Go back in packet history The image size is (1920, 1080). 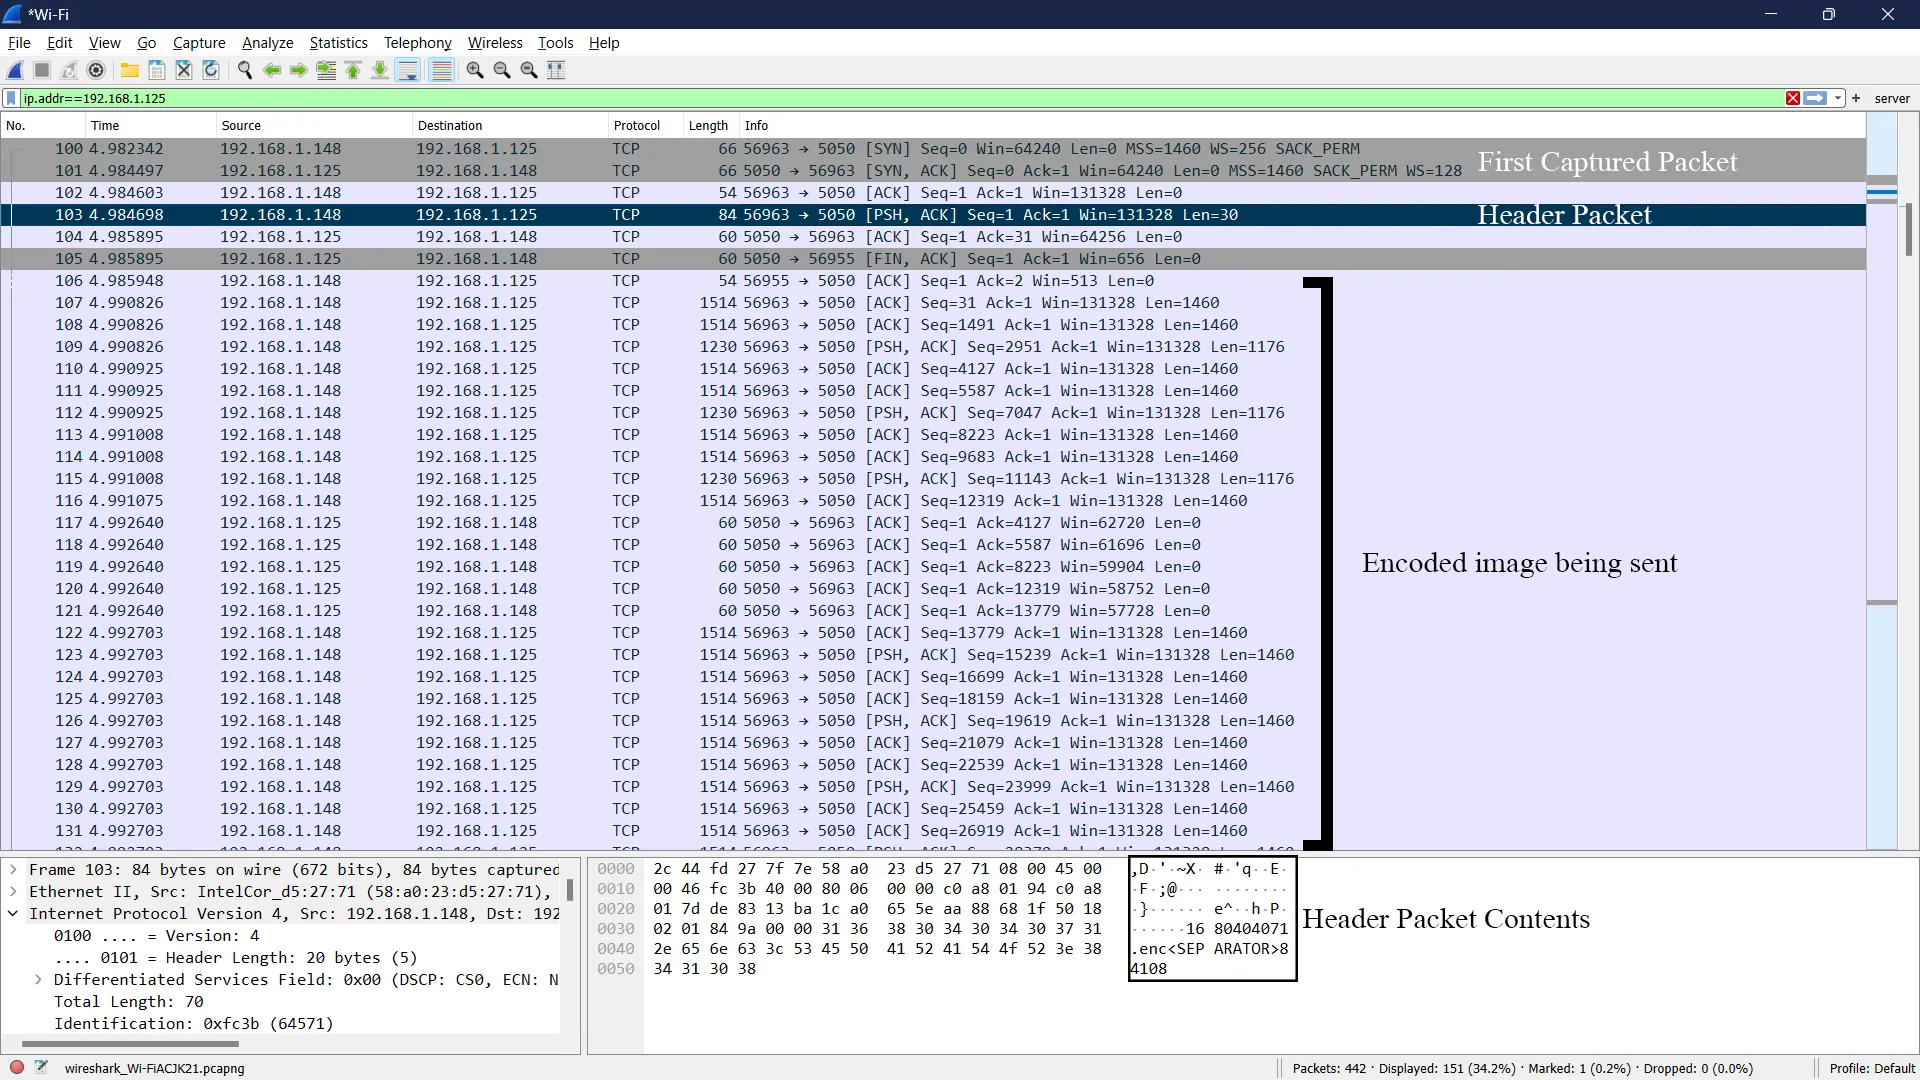272,70
